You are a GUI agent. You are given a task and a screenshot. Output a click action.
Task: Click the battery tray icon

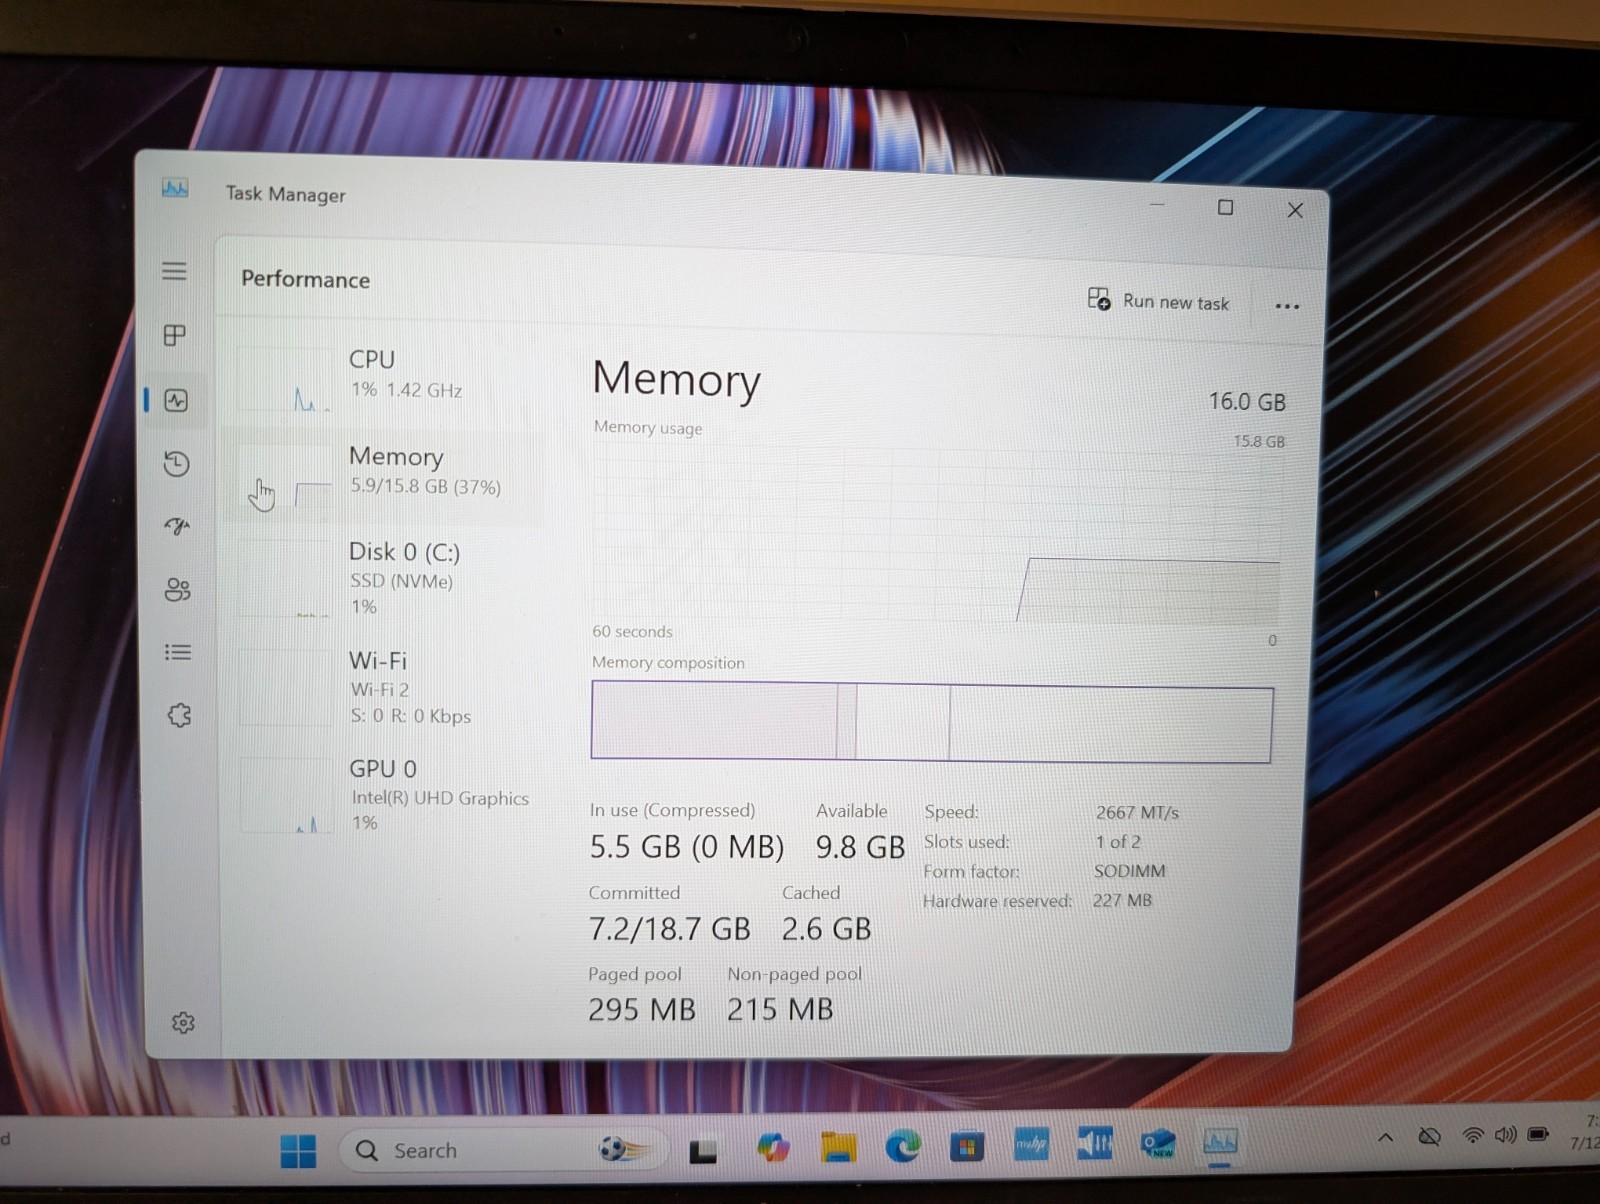point(1538,1134)
